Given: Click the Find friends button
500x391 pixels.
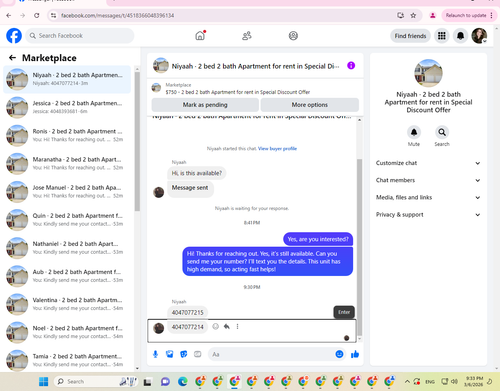Looking at the screenshot, I should (x=410, y=36).
